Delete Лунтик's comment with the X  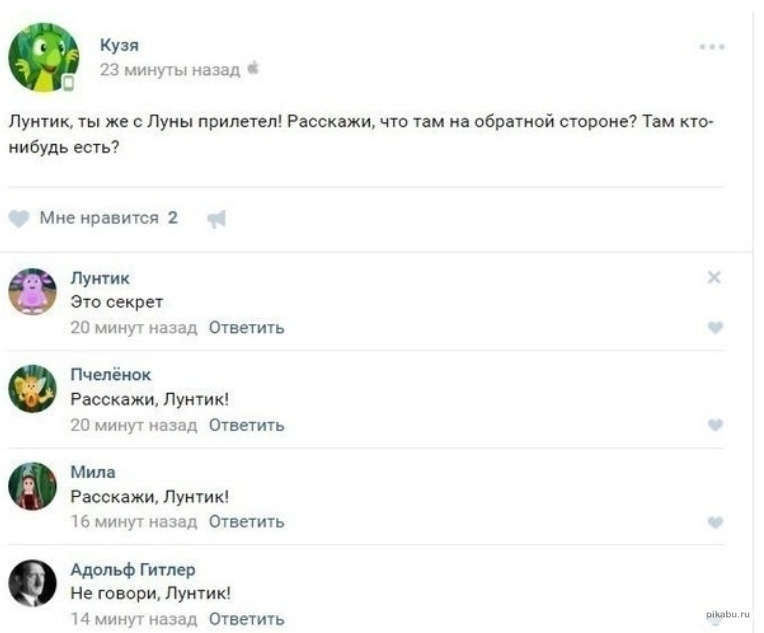714,278
